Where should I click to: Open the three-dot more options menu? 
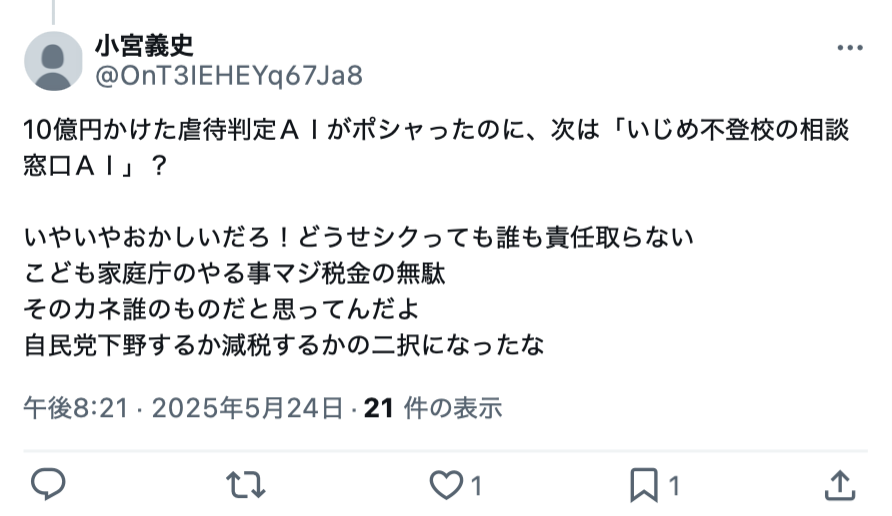850,48
